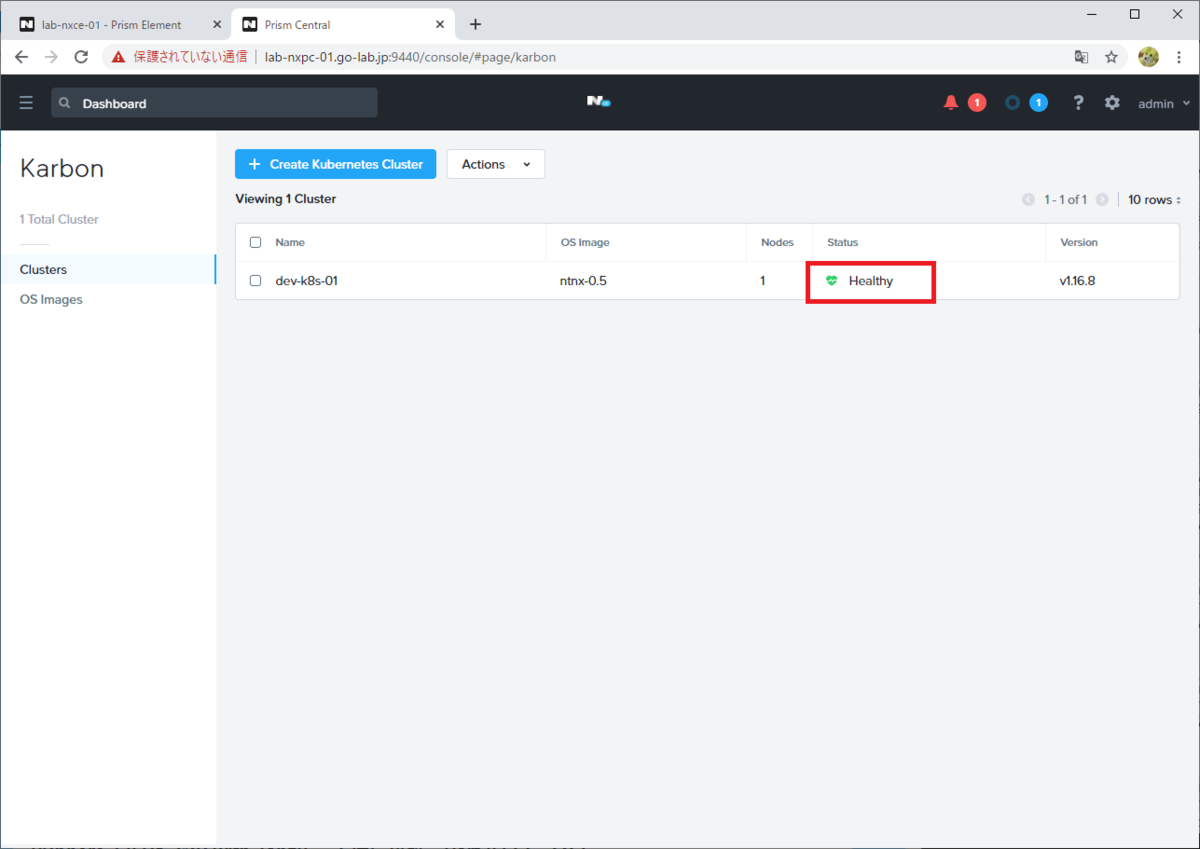Go back in browser
Viewport: 1200px width, 849px height.
(x=22, y=57)
